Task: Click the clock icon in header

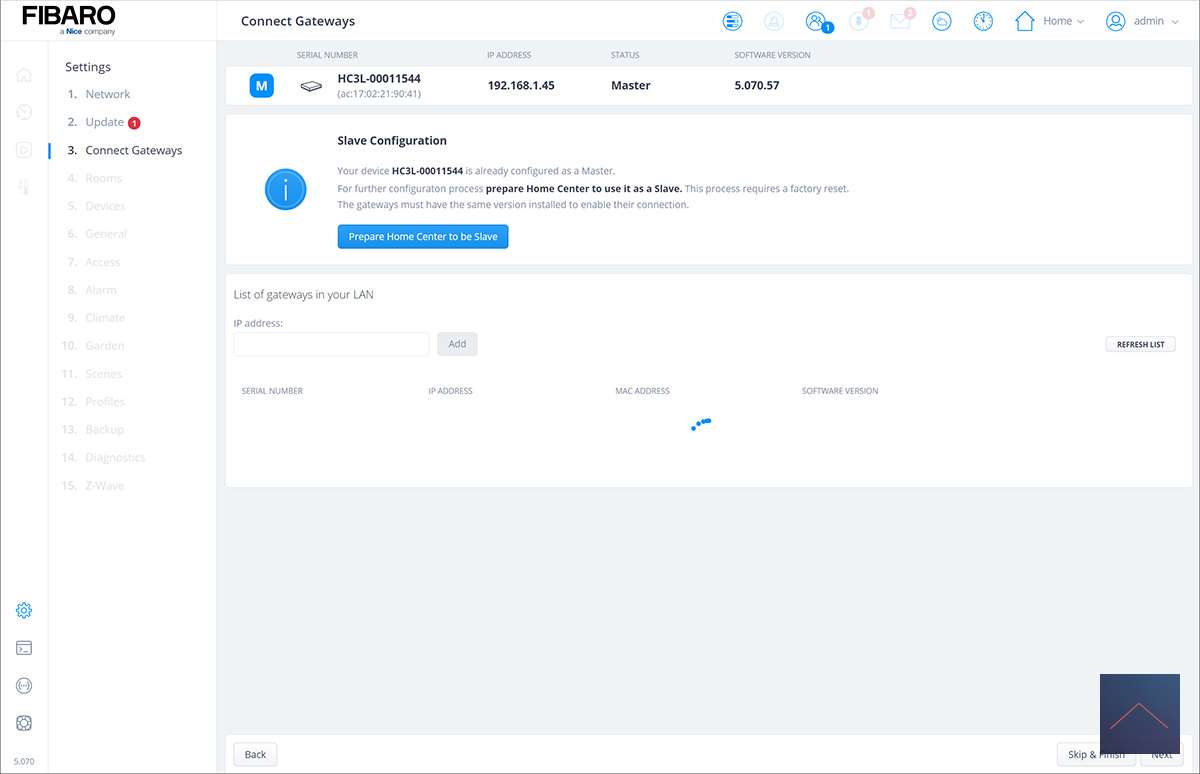Action: (x=983, y=21)
